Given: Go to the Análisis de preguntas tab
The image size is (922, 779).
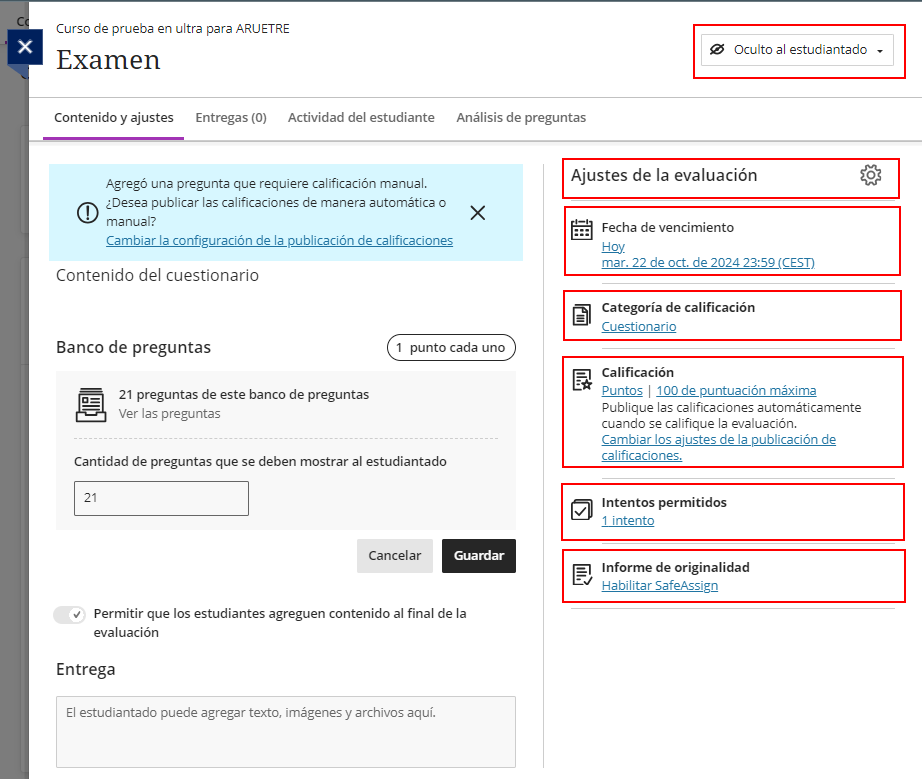Looking at the screenshot, I should pyautogui.click(x=521, y=118).
